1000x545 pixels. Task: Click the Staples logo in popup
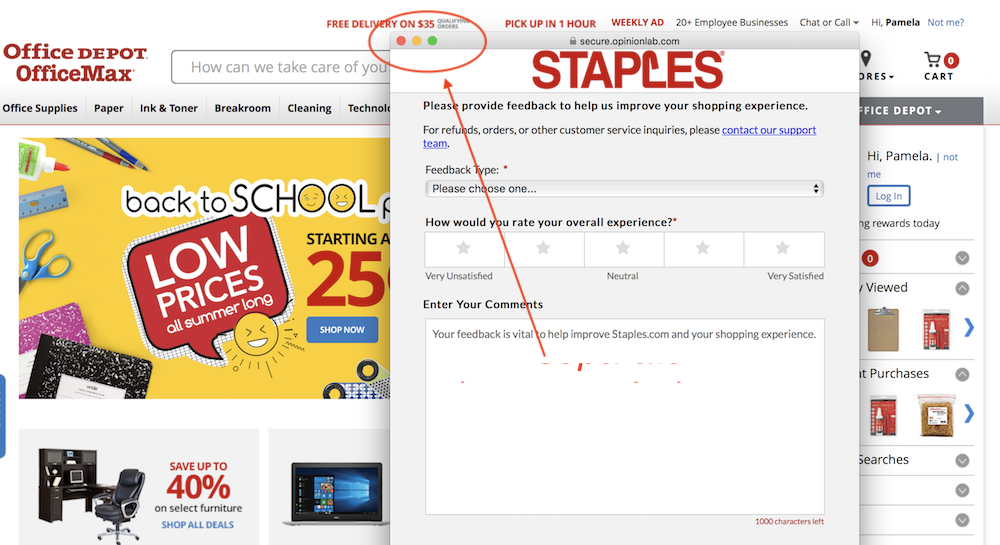pos(628,70)
